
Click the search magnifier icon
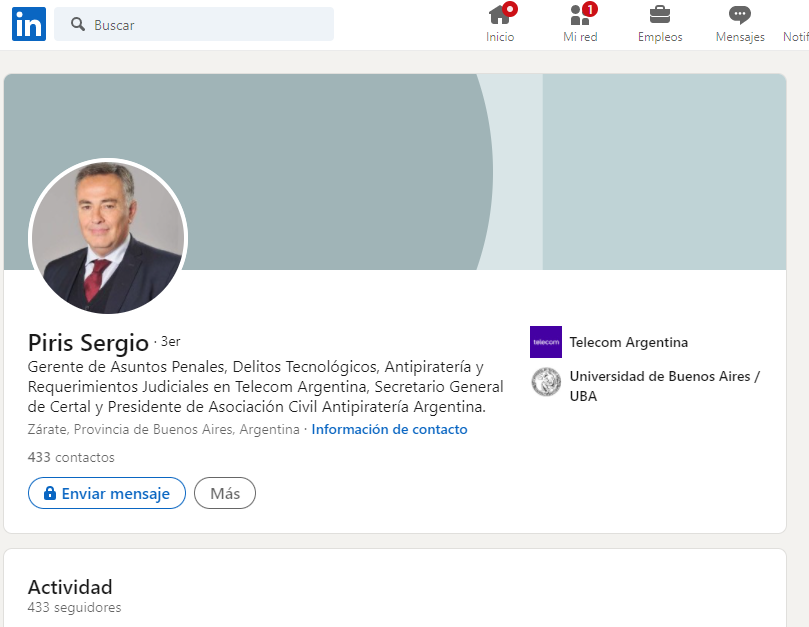(77, 23)
